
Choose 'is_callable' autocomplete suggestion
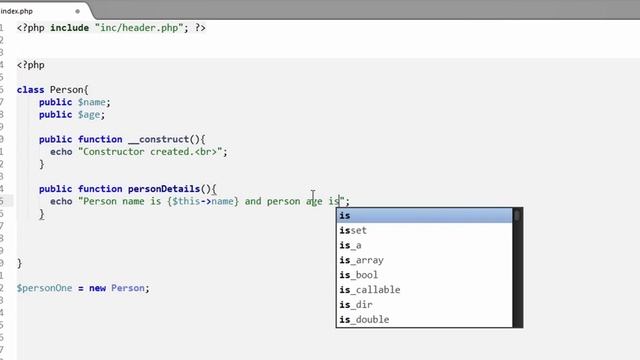pyautogui.click(x=424, y=290)
